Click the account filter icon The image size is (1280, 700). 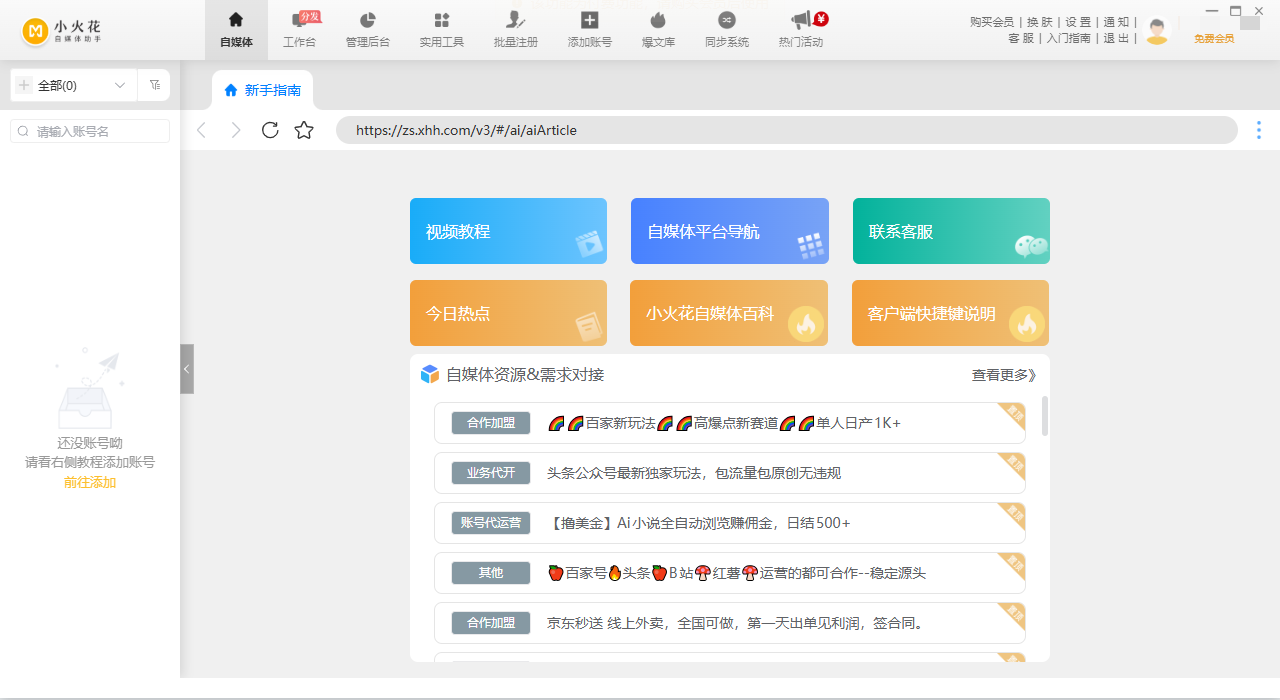point(155,85)
